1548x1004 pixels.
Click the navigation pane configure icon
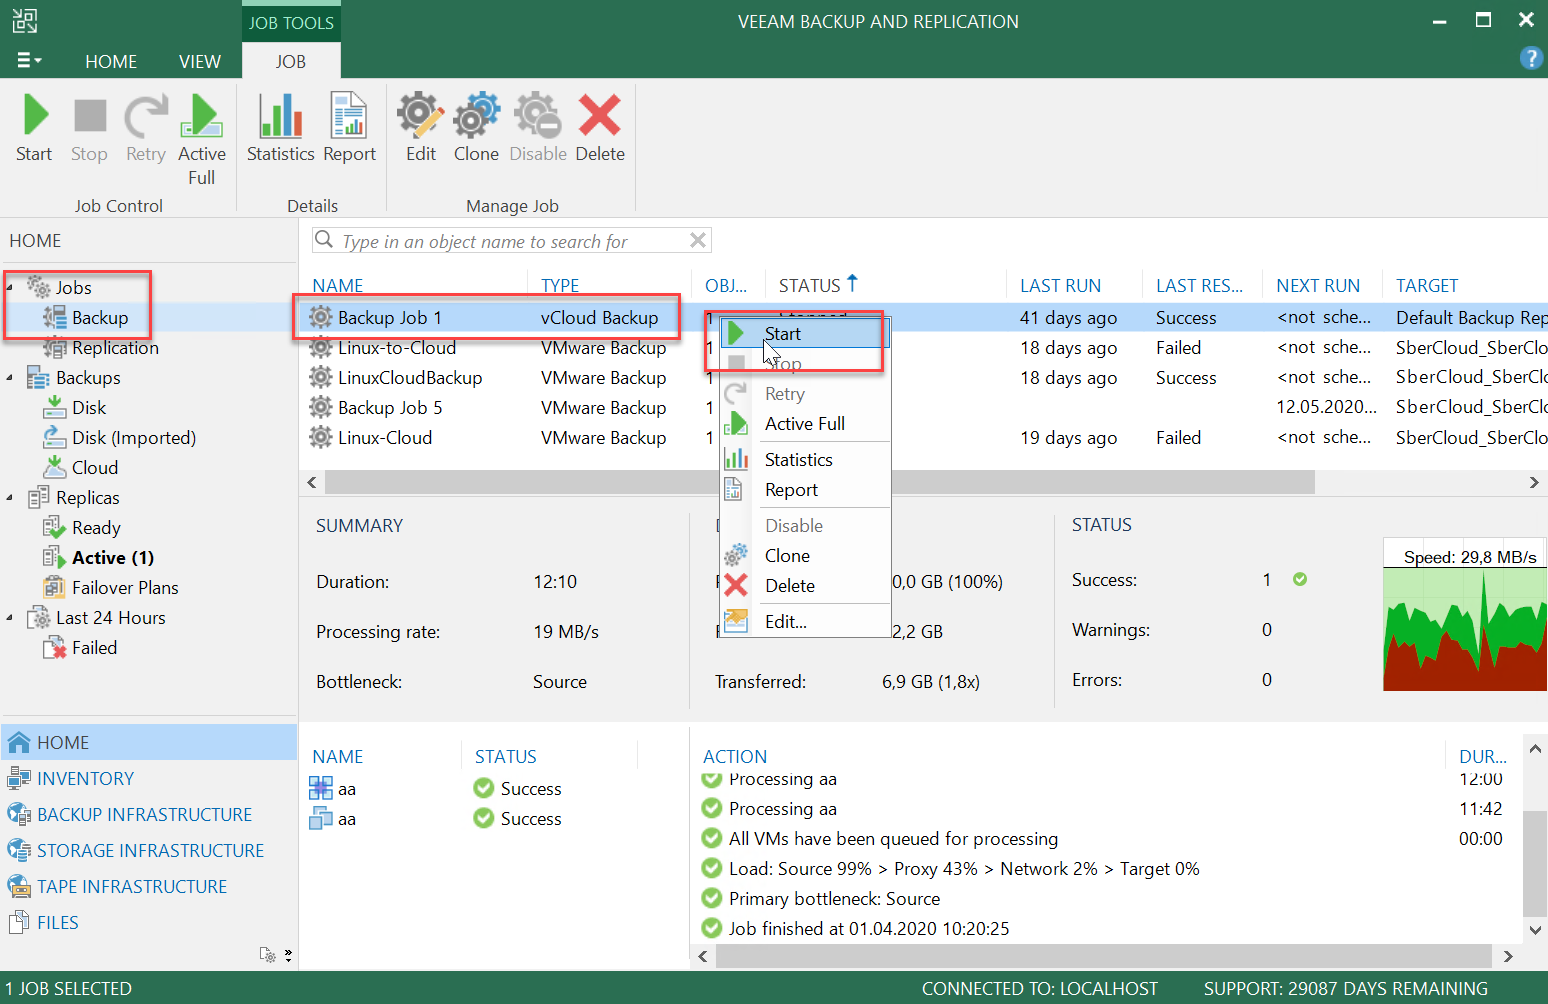coord(268,955)
